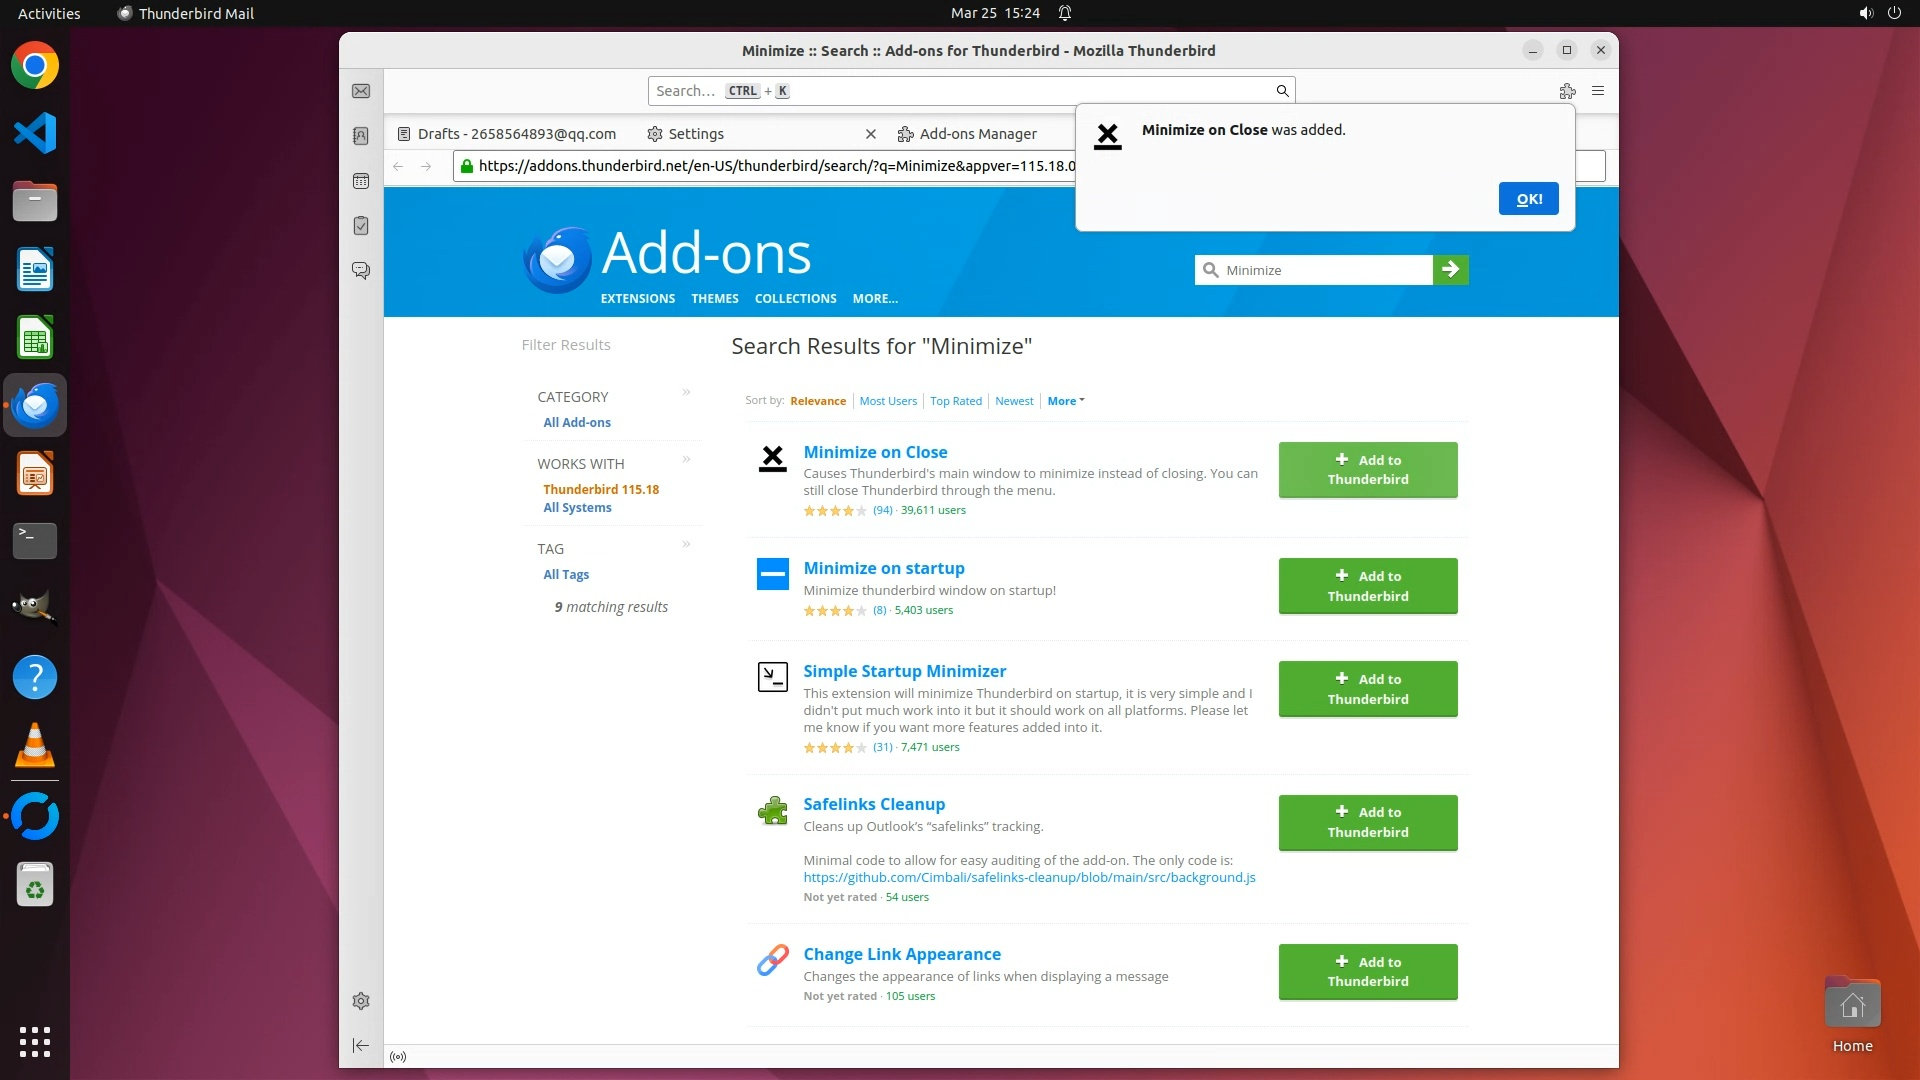Open the Calendar sidebar icon
The image size is (1920, 1080).
click(x=361, y=181)
